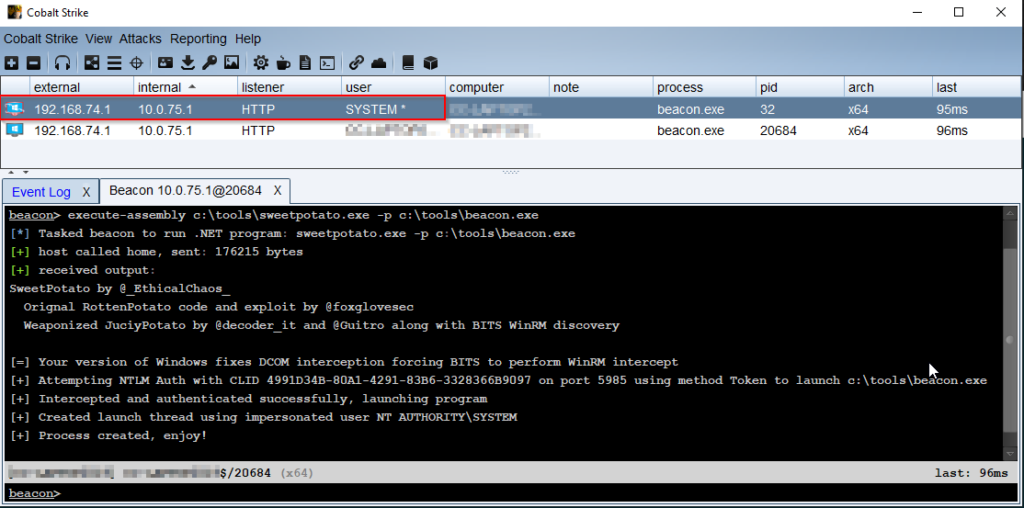Image resolution: width=1024 pixels, height=508 pixels.
Task: Sort sessions by computer column header
Action: click(497, 87)
